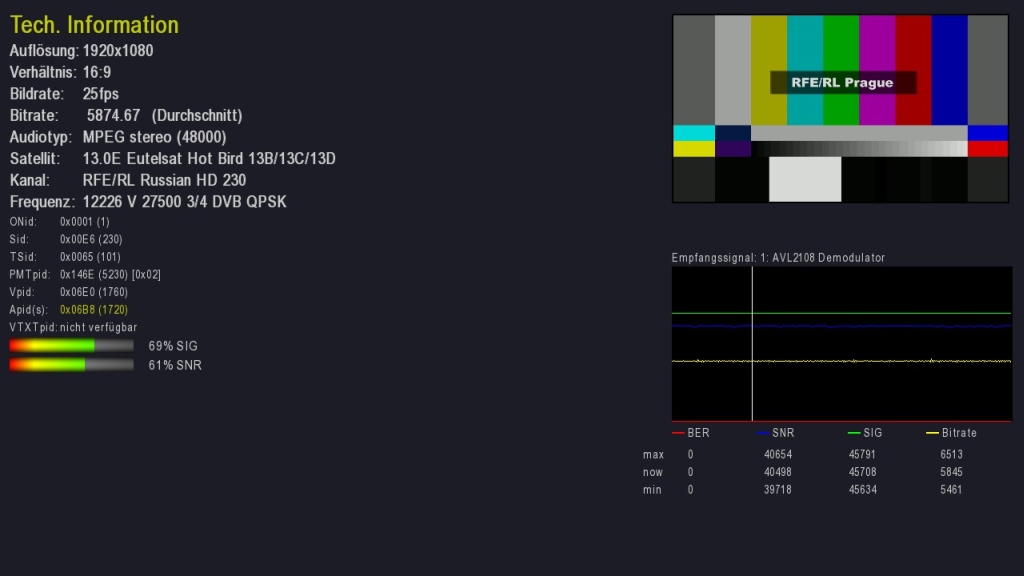Select max Bitrate value 6513
The height and width of the screenshot is (576, 1024).
click(952, 455)
